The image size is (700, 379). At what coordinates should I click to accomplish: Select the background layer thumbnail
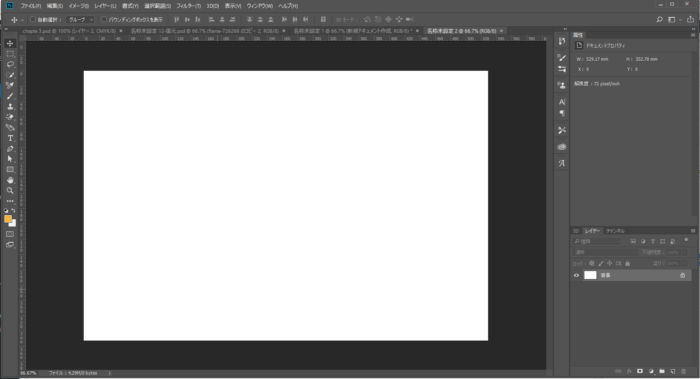click(590, 275)
